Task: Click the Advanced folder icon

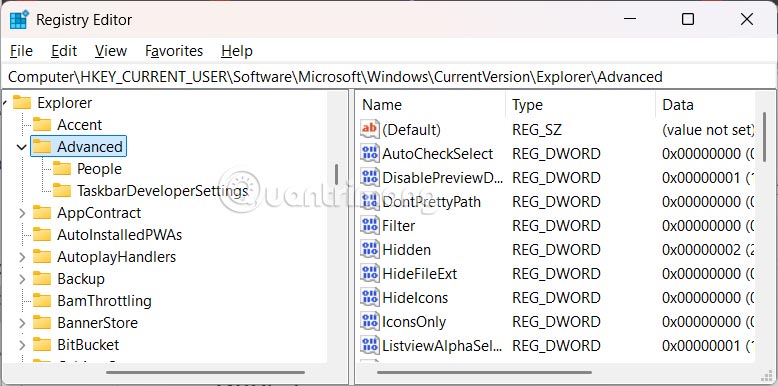Action: 42,146
